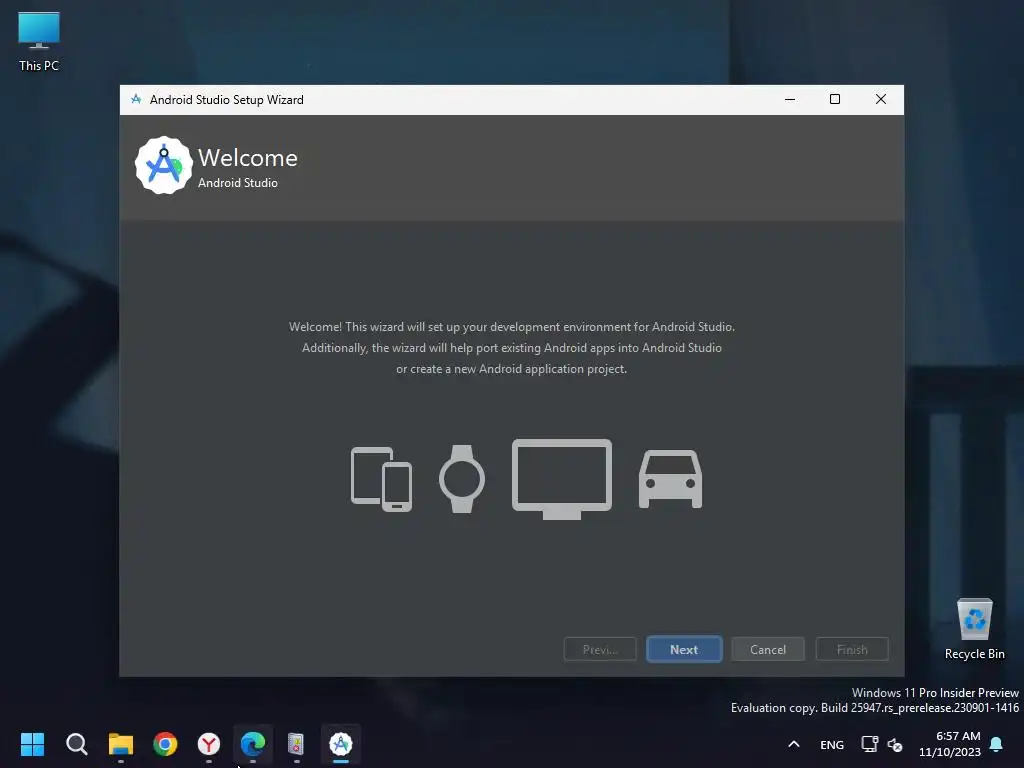Click the car automotive icon

(x=670, y=479)
